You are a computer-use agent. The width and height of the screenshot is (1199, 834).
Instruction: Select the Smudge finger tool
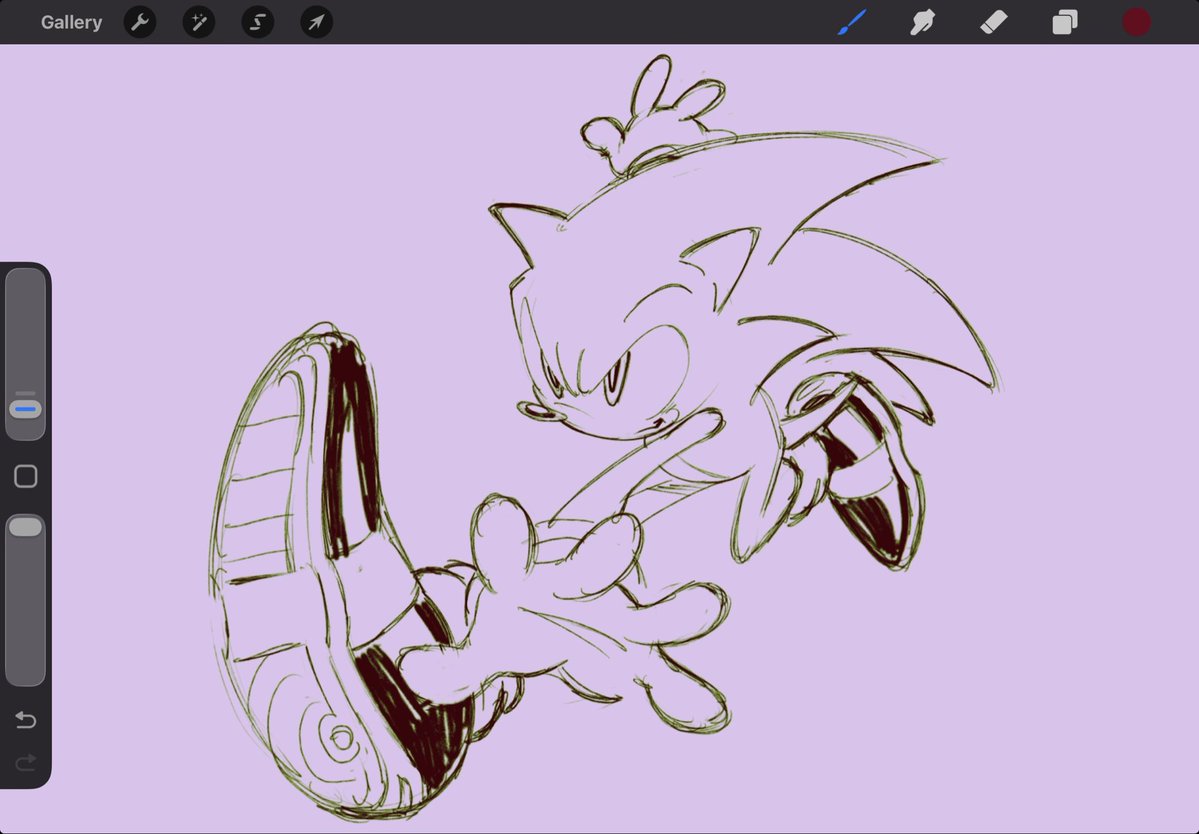point(923,22)
